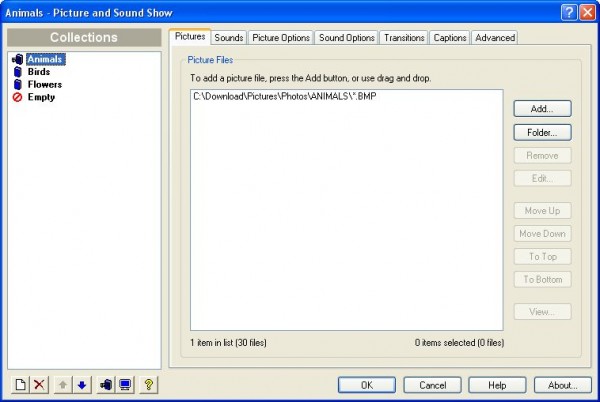
Task: Click the Move Up button
Action: [x=542, y=210]
